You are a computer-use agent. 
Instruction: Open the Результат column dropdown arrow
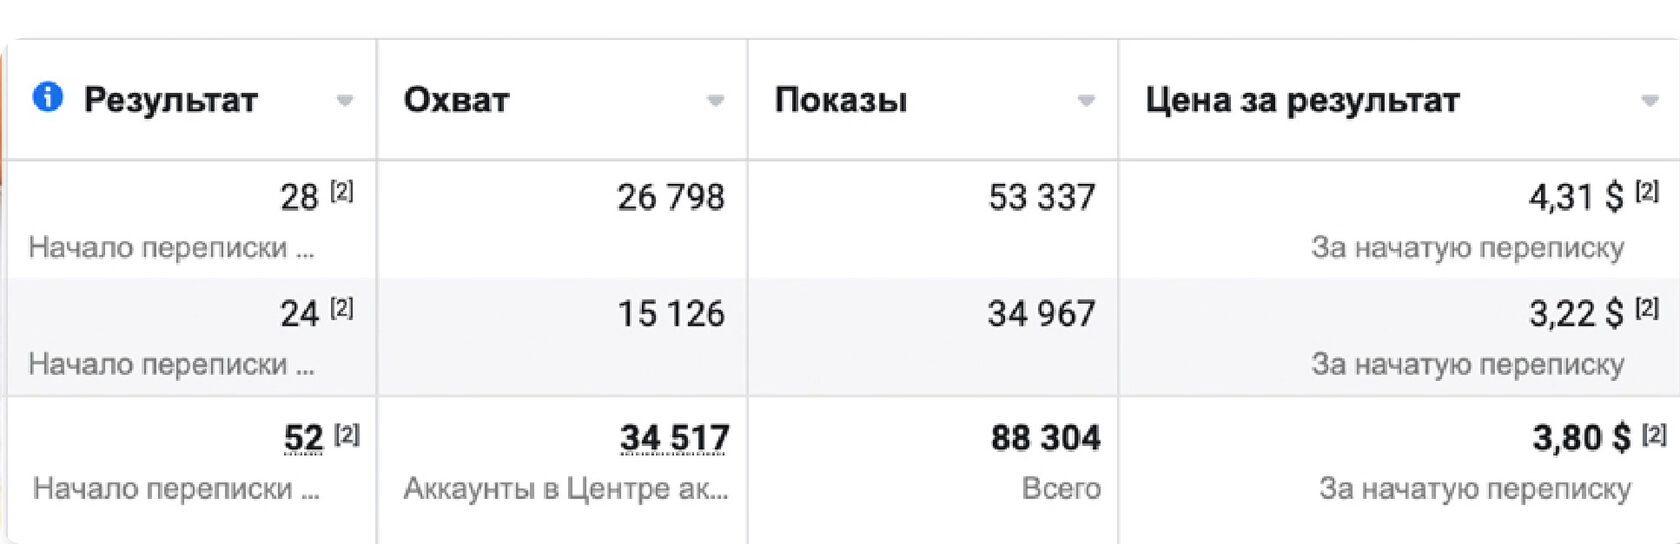click(345, 100)
